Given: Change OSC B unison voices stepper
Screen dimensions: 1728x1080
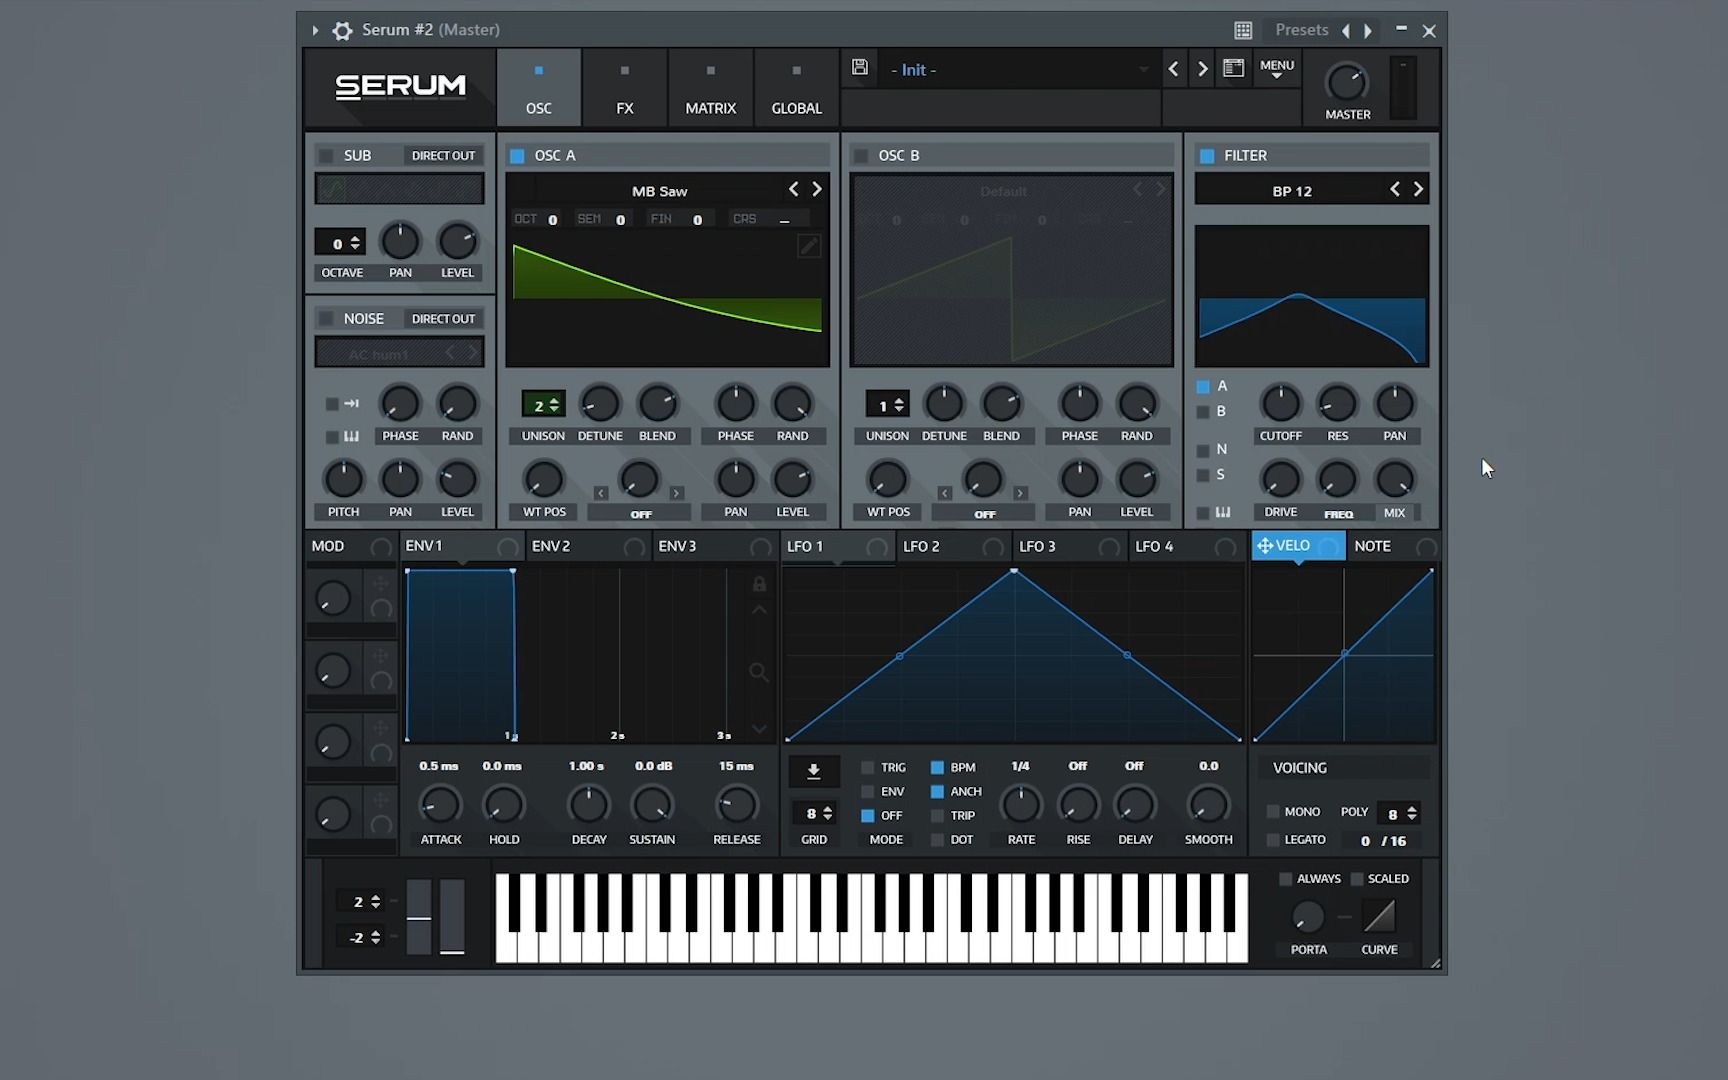Looking at the screenshot, I should point(887,405).
